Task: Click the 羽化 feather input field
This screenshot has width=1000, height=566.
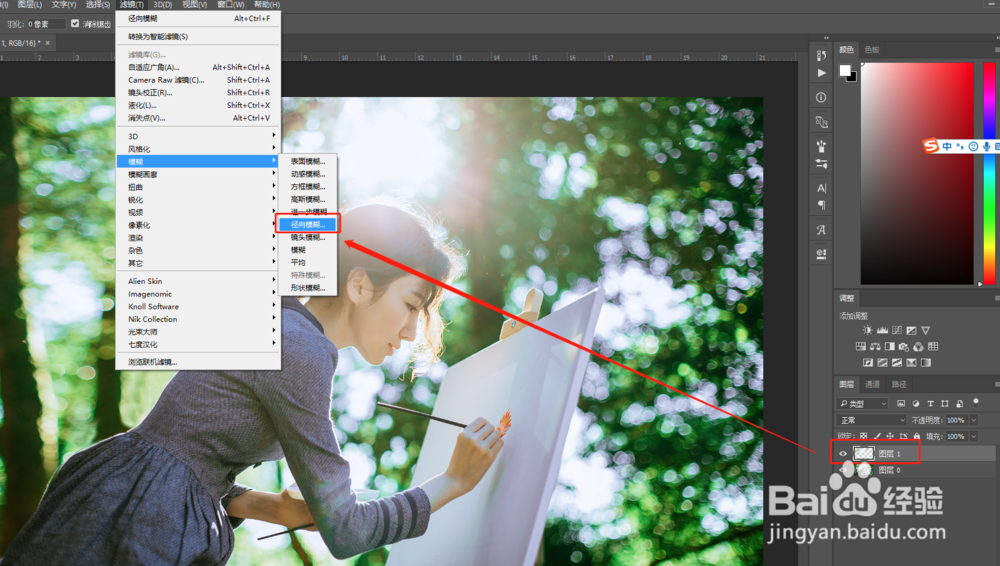Action: coord(46,24)
